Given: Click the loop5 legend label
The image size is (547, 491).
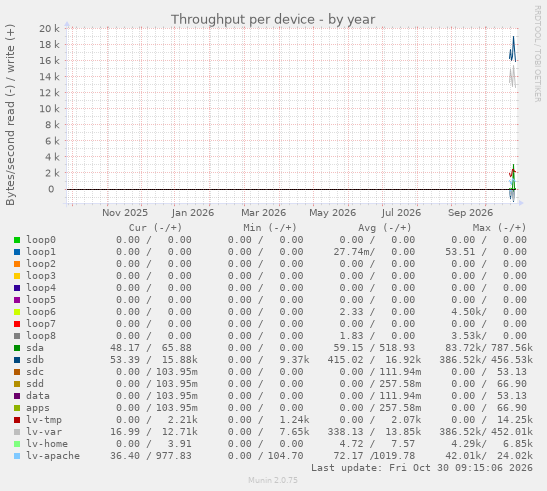Looking at the screenshot, I should coord(41,300).
